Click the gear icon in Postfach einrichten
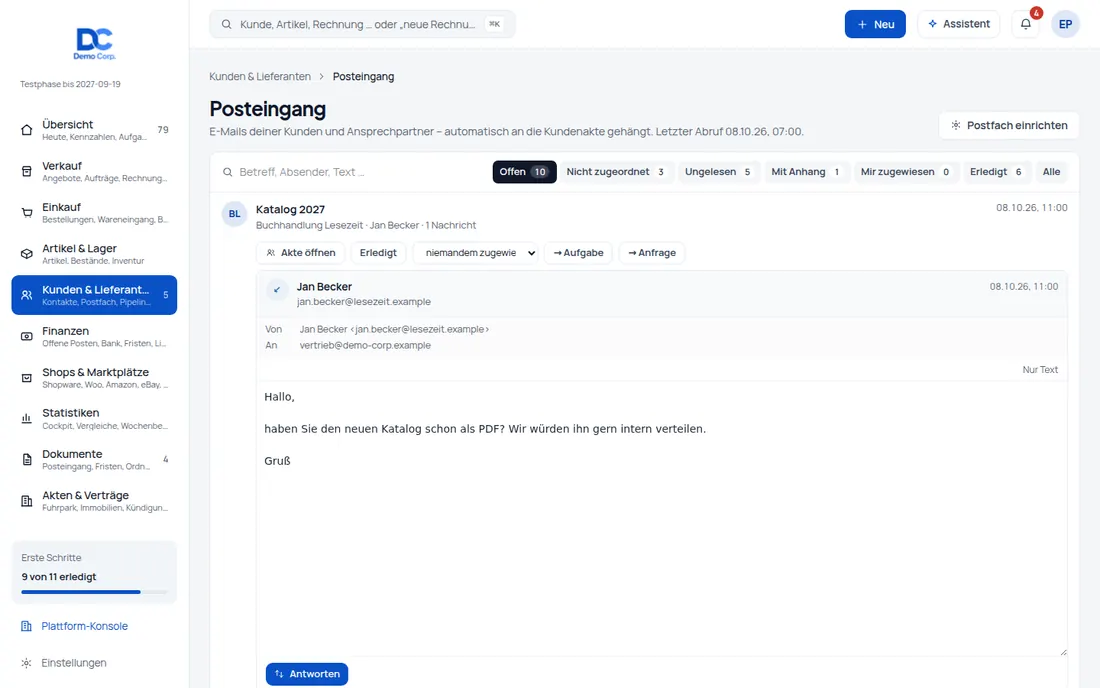This screenshot has height=688, width=1100. (x=955, y=126)
